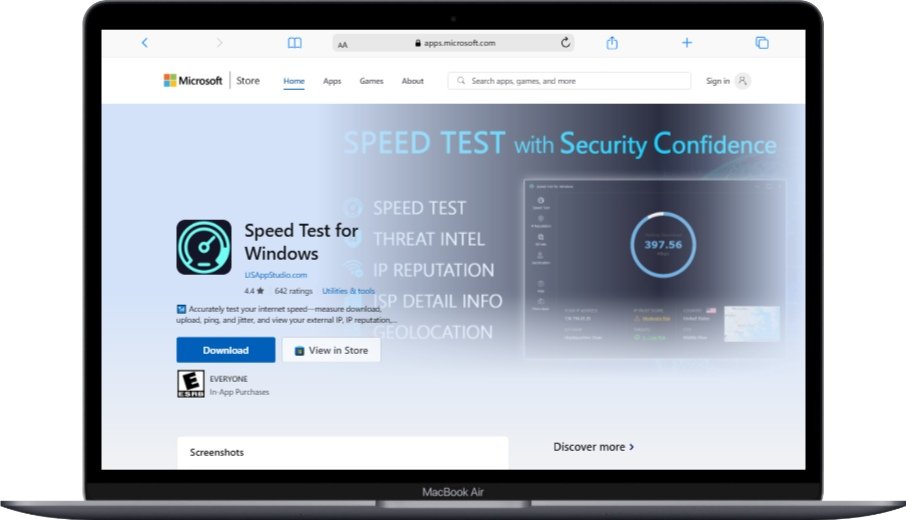This screenshot has height=520, width=906.
Task: Click the Microsoft logo
Action: tap(193, 81)
